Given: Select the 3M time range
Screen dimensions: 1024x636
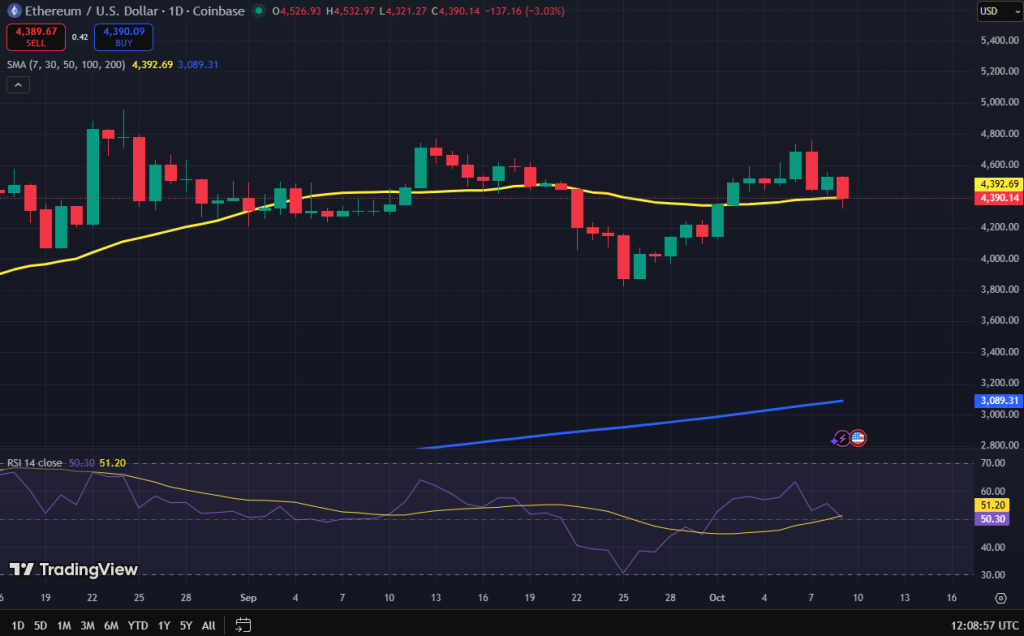Looking at the screenshot, I should click(x=88, y=626).
